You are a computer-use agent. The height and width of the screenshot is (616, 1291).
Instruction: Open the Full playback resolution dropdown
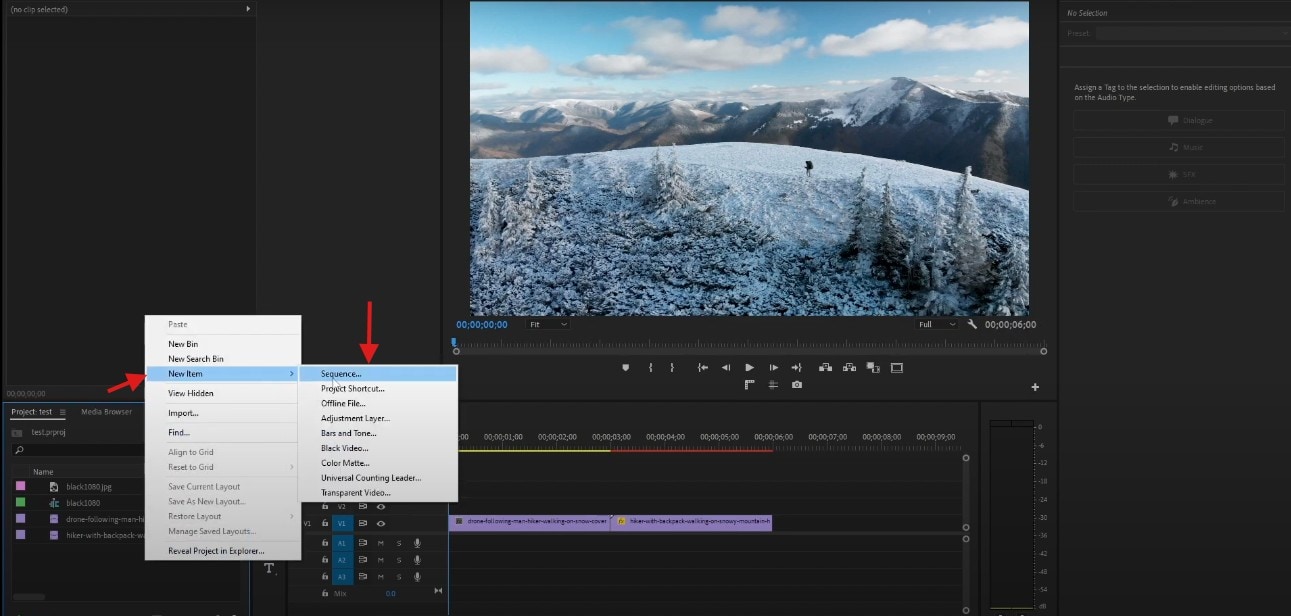934,324
